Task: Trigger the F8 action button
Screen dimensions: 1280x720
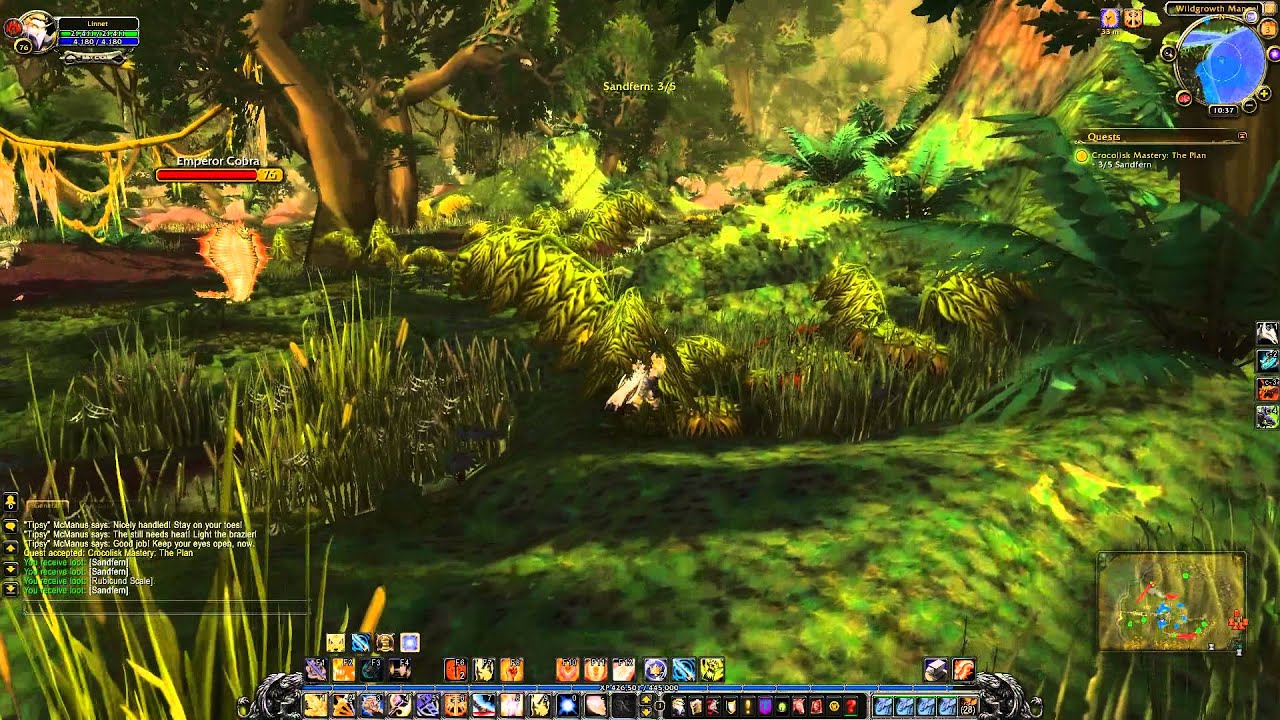Action: point(511,670)
